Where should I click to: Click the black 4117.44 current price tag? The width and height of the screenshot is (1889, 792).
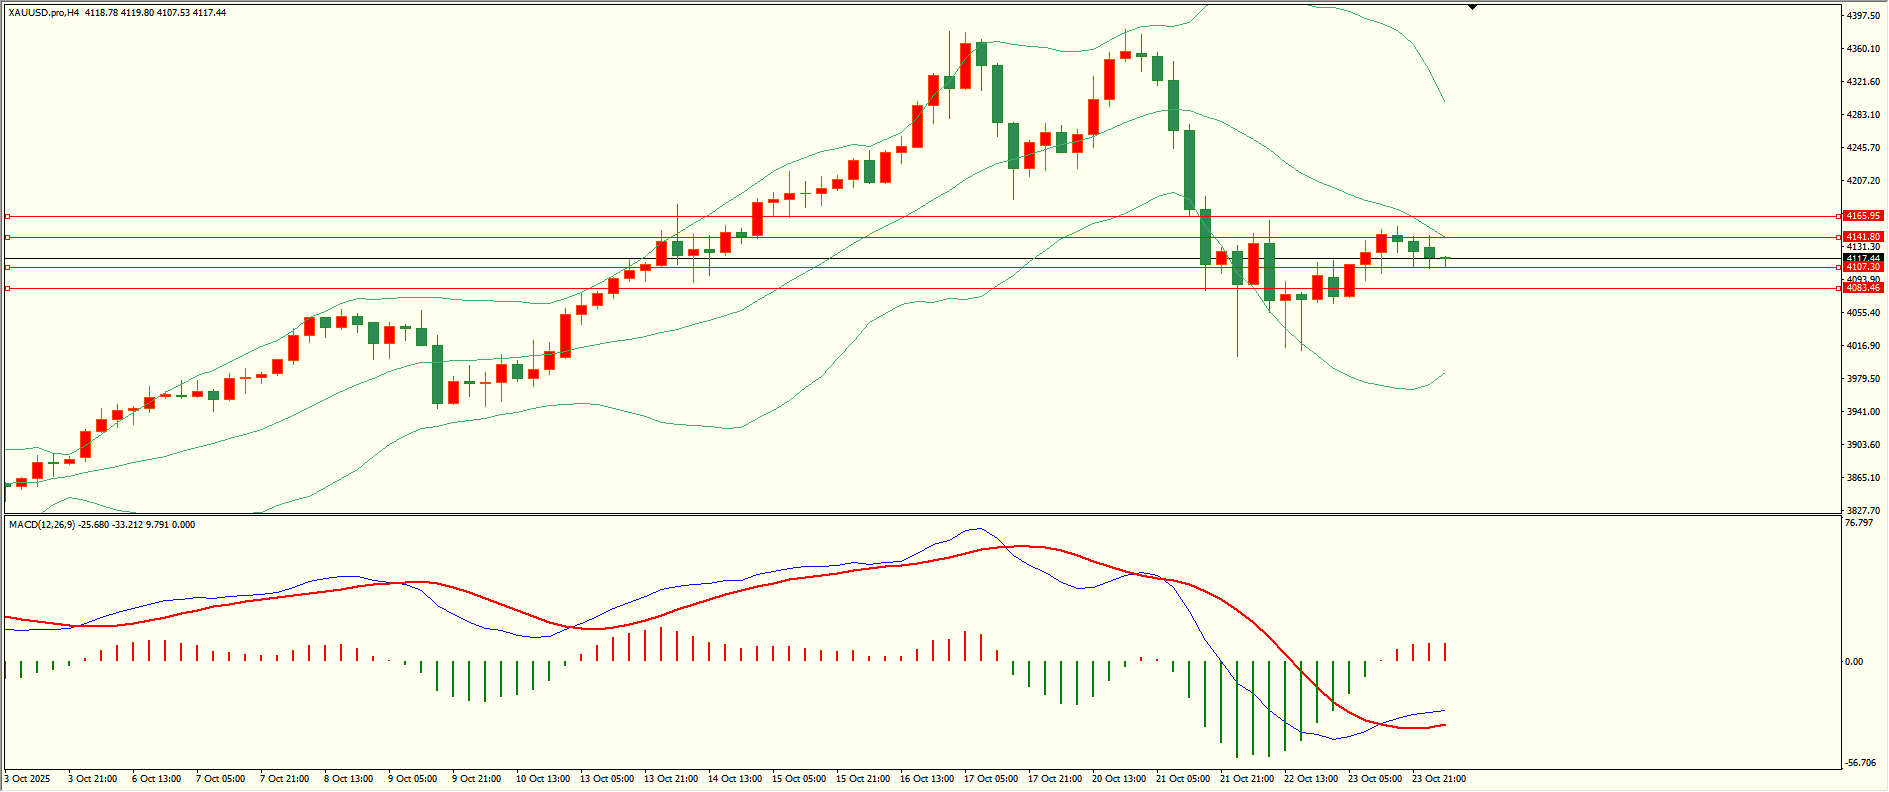point(1863,258)
